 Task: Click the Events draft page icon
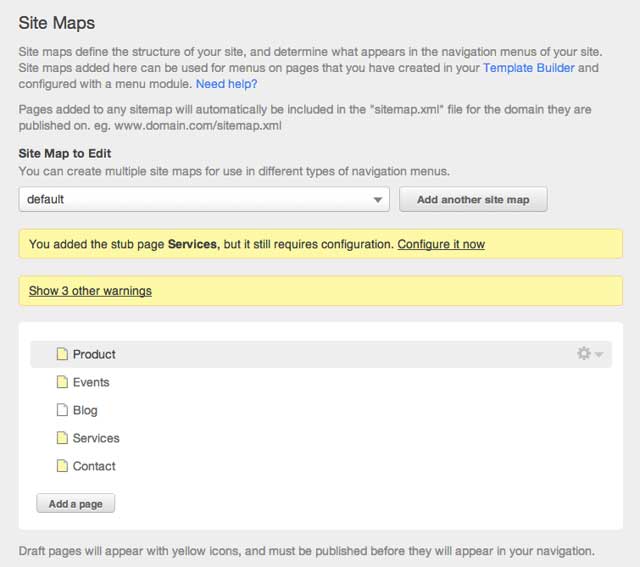pyautogui.click(x=62, y=382)
